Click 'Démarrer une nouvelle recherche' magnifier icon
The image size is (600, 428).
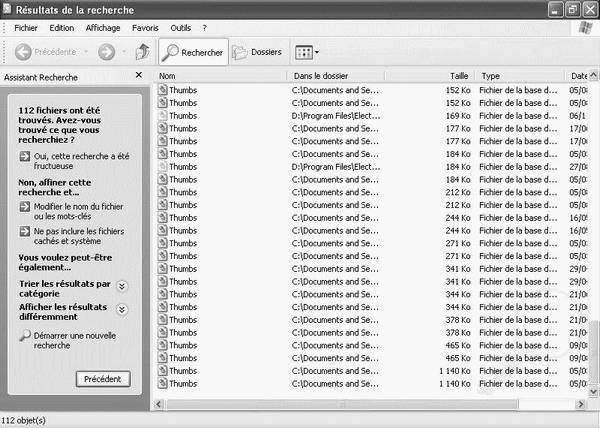[x=25, y=335]
